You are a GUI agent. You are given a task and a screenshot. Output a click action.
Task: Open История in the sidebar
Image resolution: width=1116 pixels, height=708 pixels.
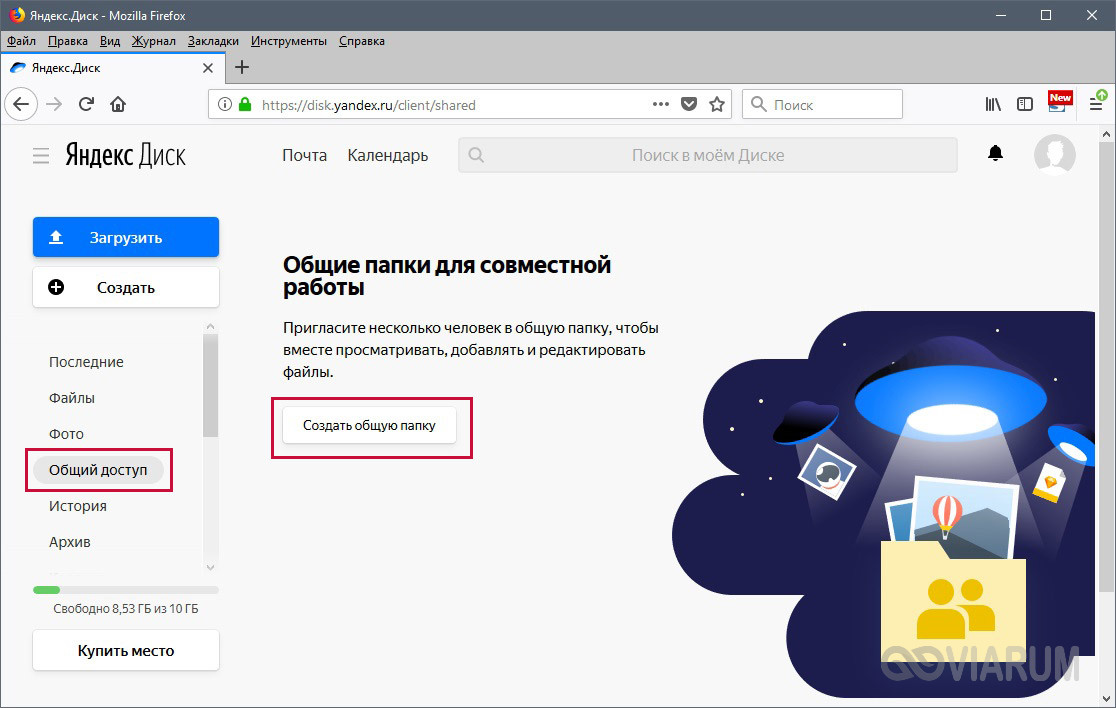click(78, 507)
